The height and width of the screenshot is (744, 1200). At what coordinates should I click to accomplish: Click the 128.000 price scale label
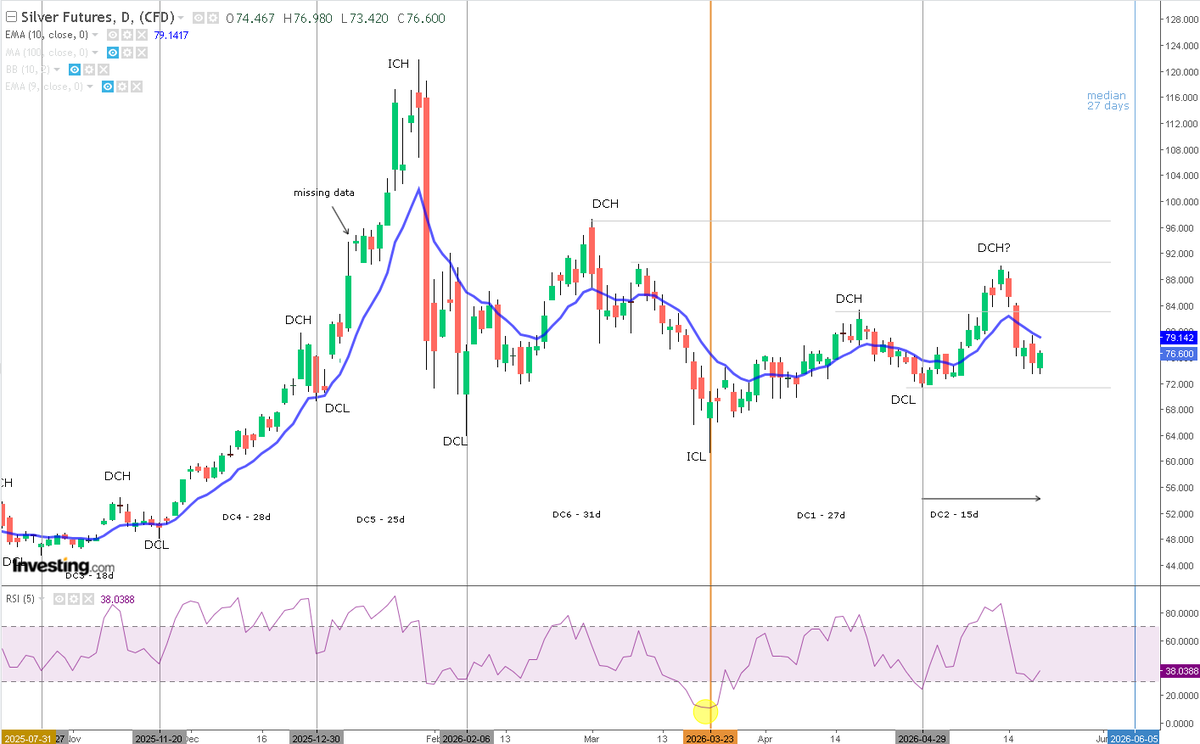1180,19
